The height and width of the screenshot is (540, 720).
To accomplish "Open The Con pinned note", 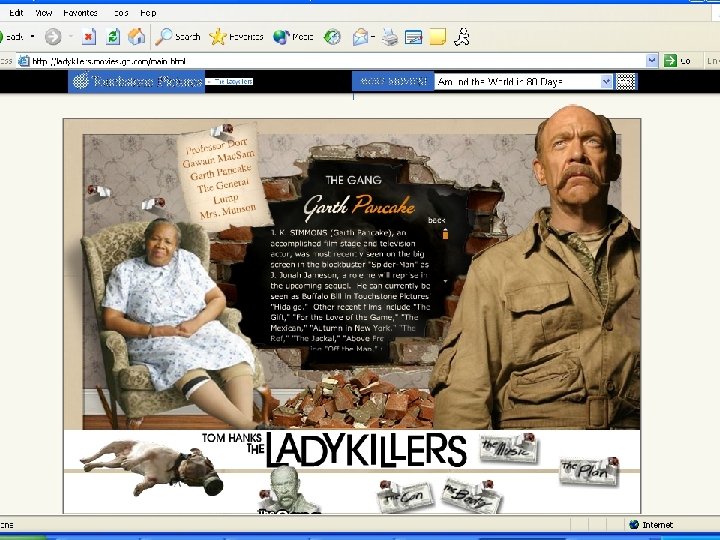I will tap(404, 496).
